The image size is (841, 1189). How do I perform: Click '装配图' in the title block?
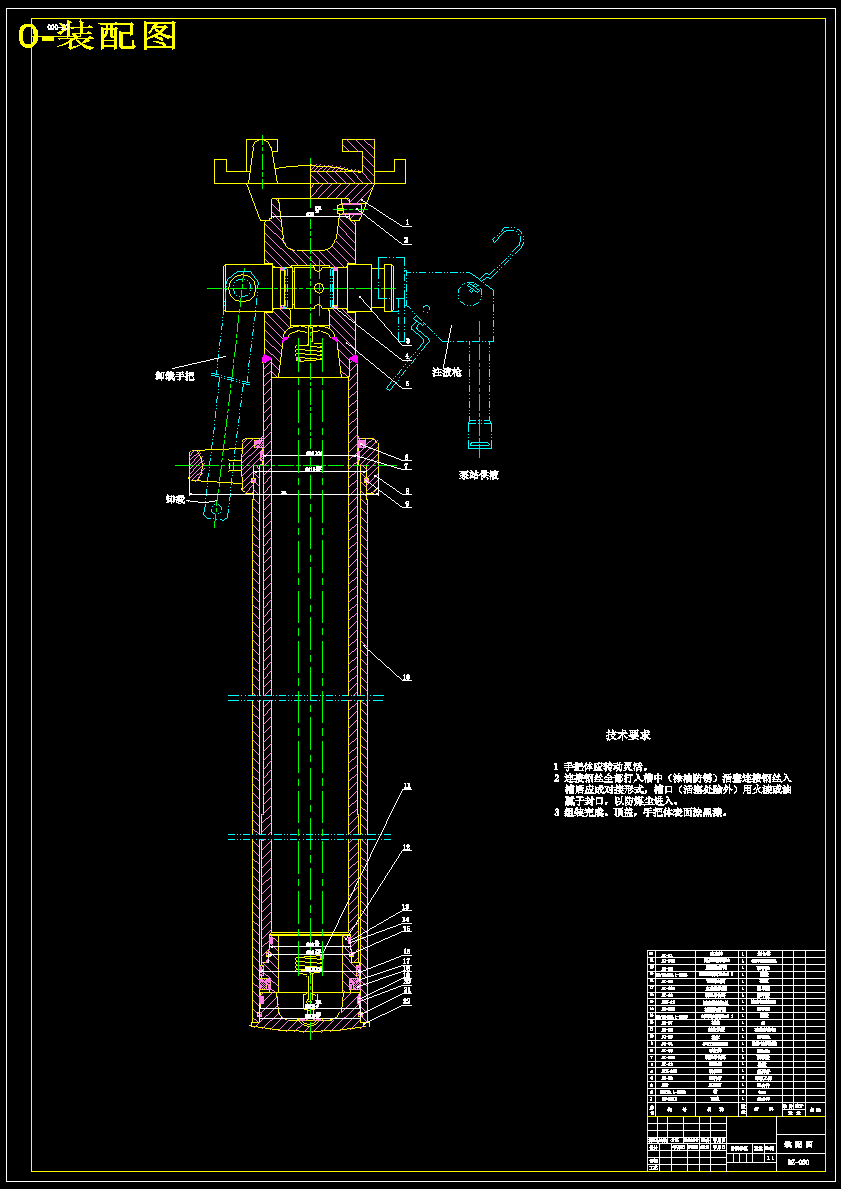point(798,1144)
